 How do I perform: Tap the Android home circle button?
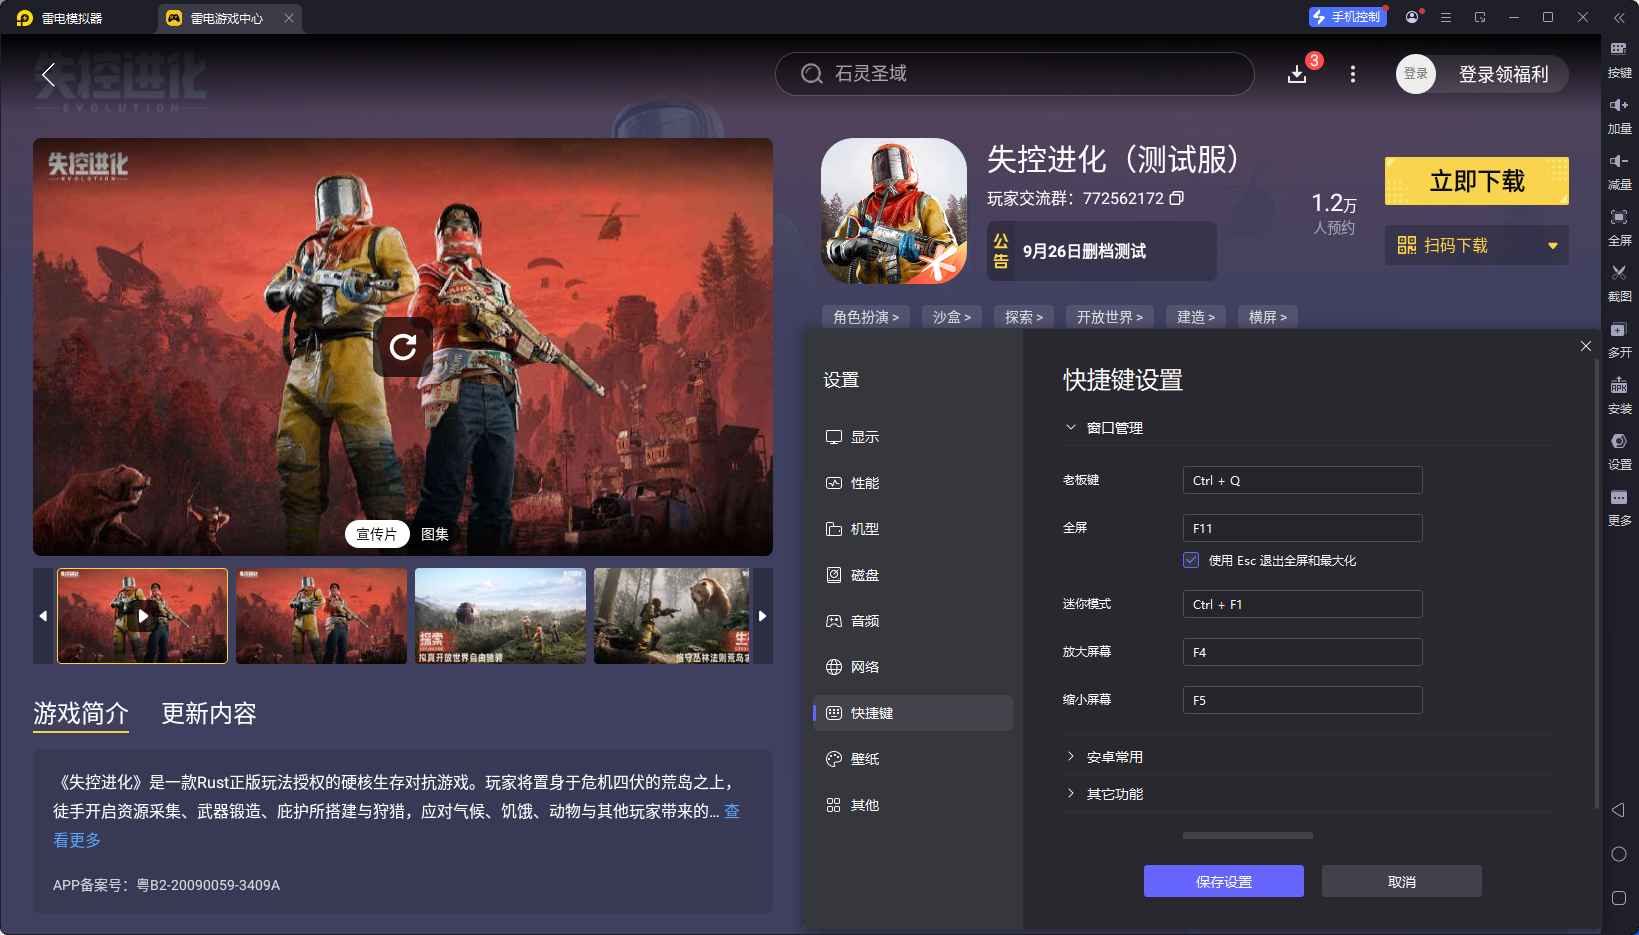1619,854
